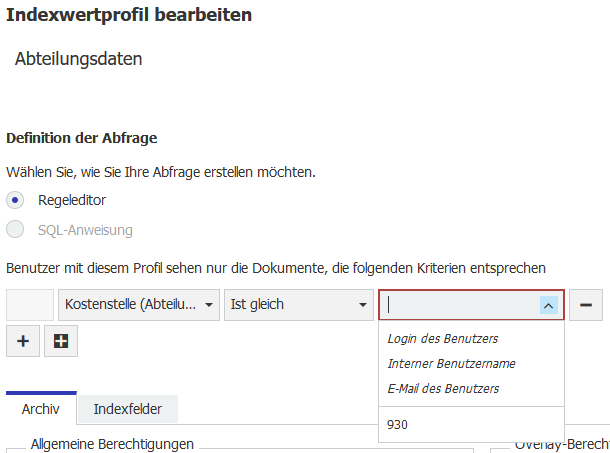Select the Regeleditor radio button
Viewport: 610px width, 453px height.
[16, 200]
